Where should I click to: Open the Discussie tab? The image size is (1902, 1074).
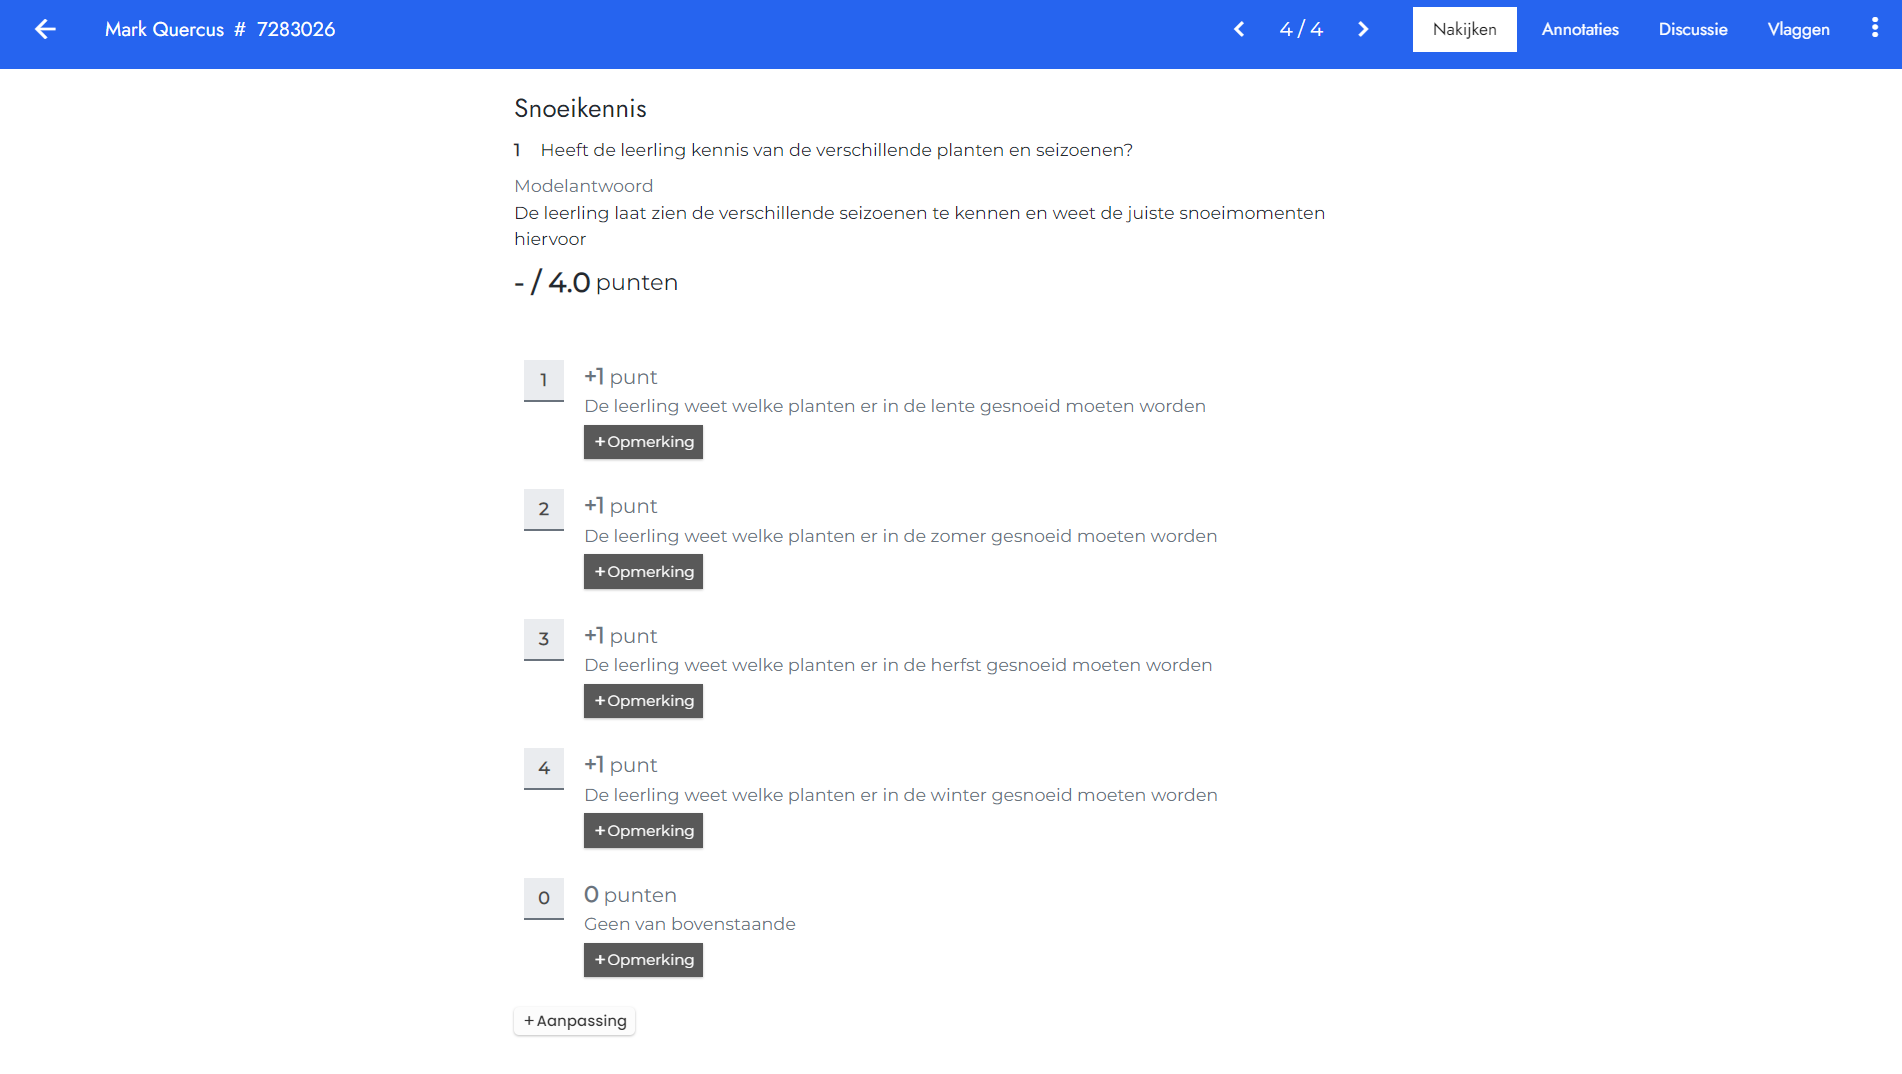point(1693,29)
